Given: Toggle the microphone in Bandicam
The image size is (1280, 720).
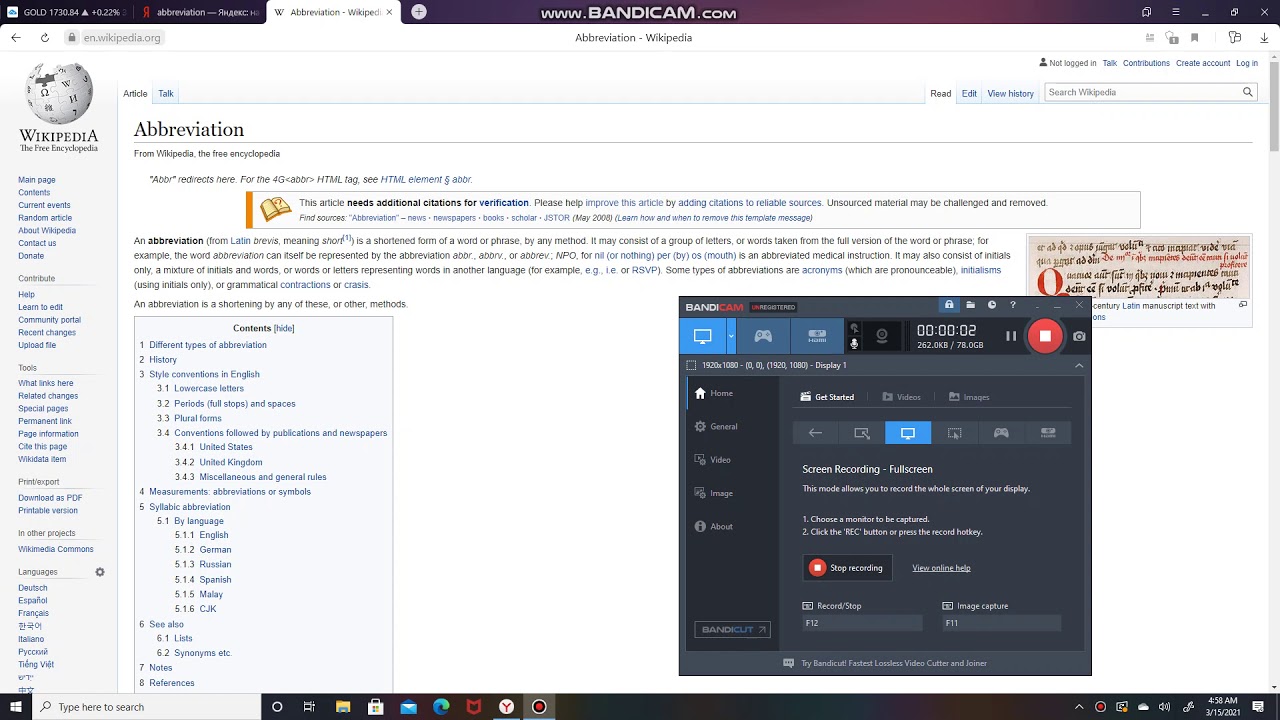Looking at the screenshot, I should [854, 344].
